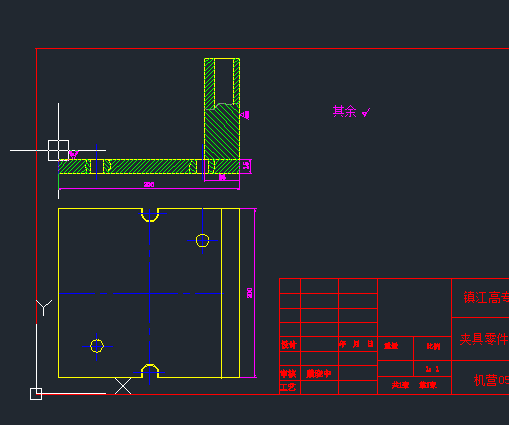Image resolution: width=509 pixels, height=425 pixels.
Task: Select the 工艺 title block label
Action: point(288,388)
